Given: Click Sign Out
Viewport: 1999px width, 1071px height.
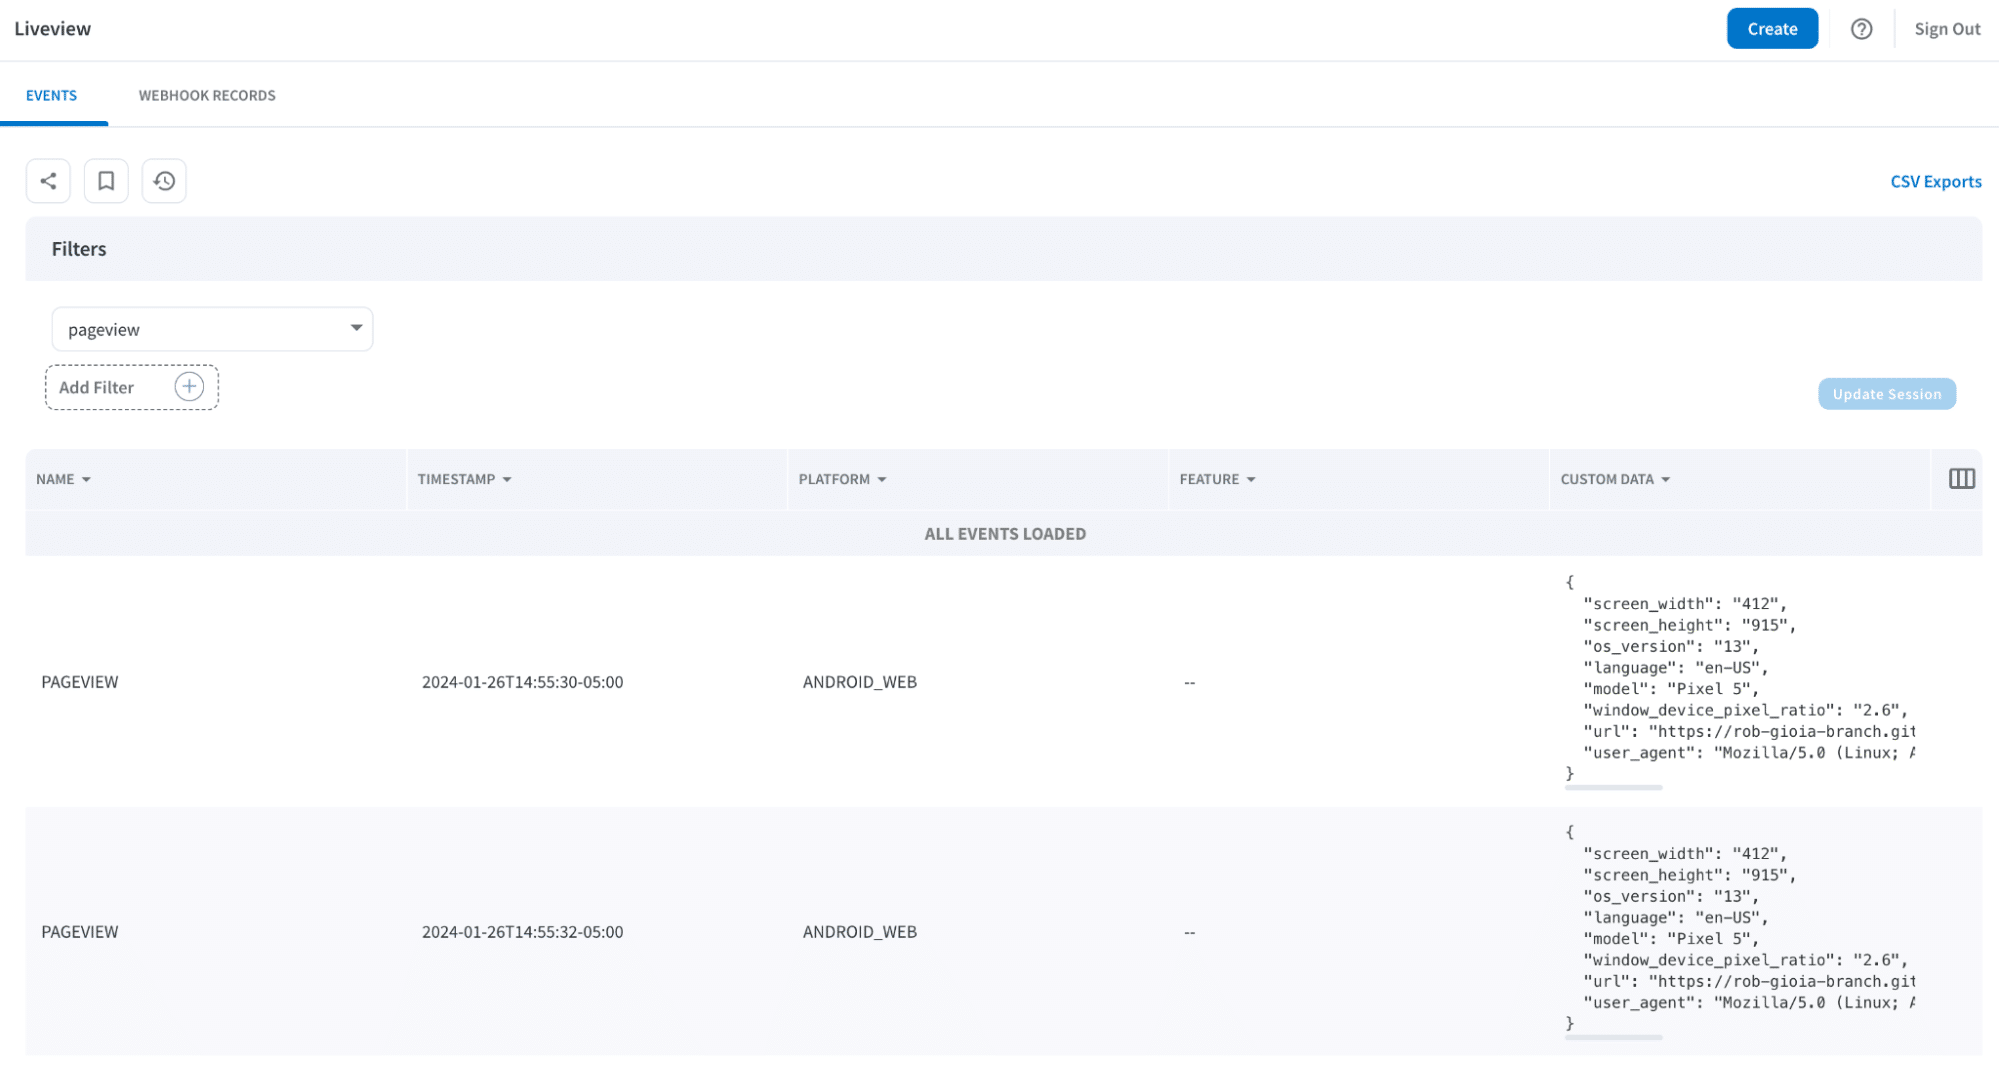Looking at the screenshot, I should (1946, 28).
